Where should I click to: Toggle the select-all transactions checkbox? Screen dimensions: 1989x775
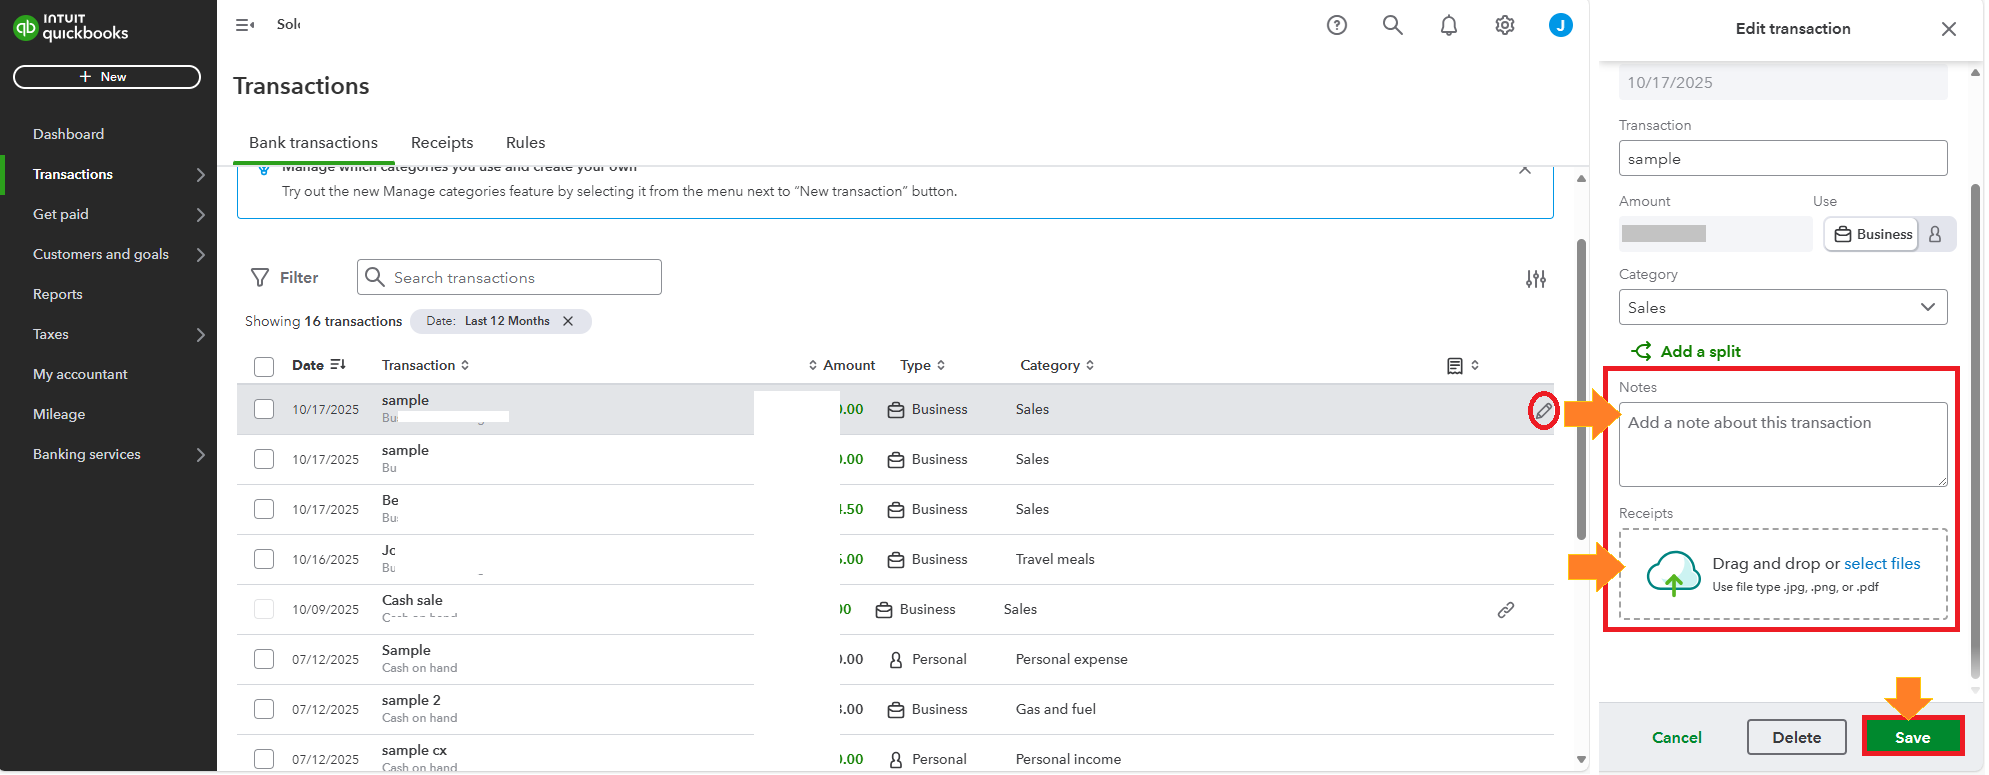(x=264, y=366)
